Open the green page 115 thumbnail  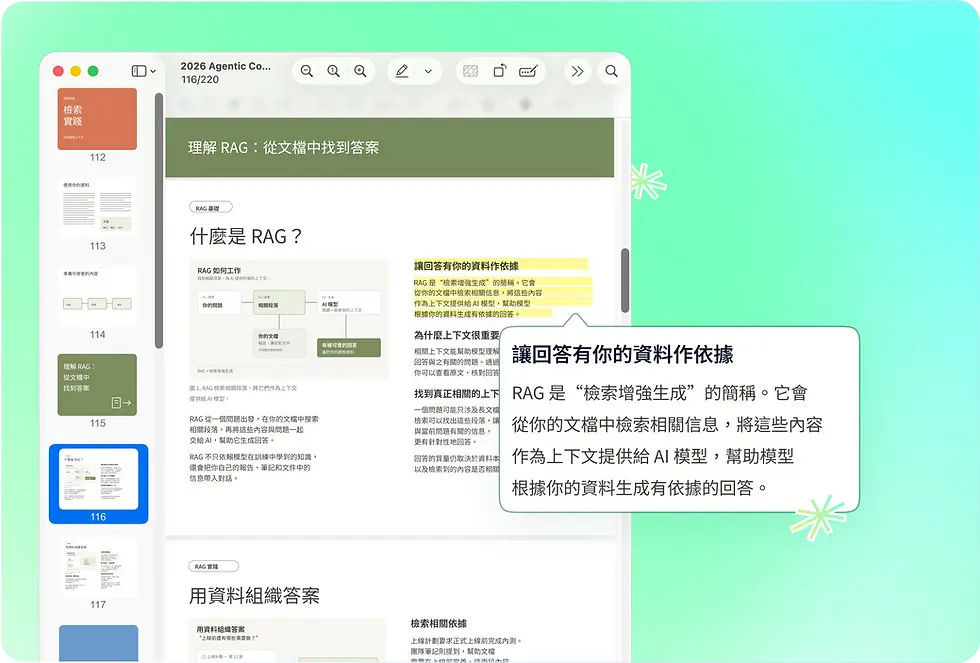[x=97, y=385]
